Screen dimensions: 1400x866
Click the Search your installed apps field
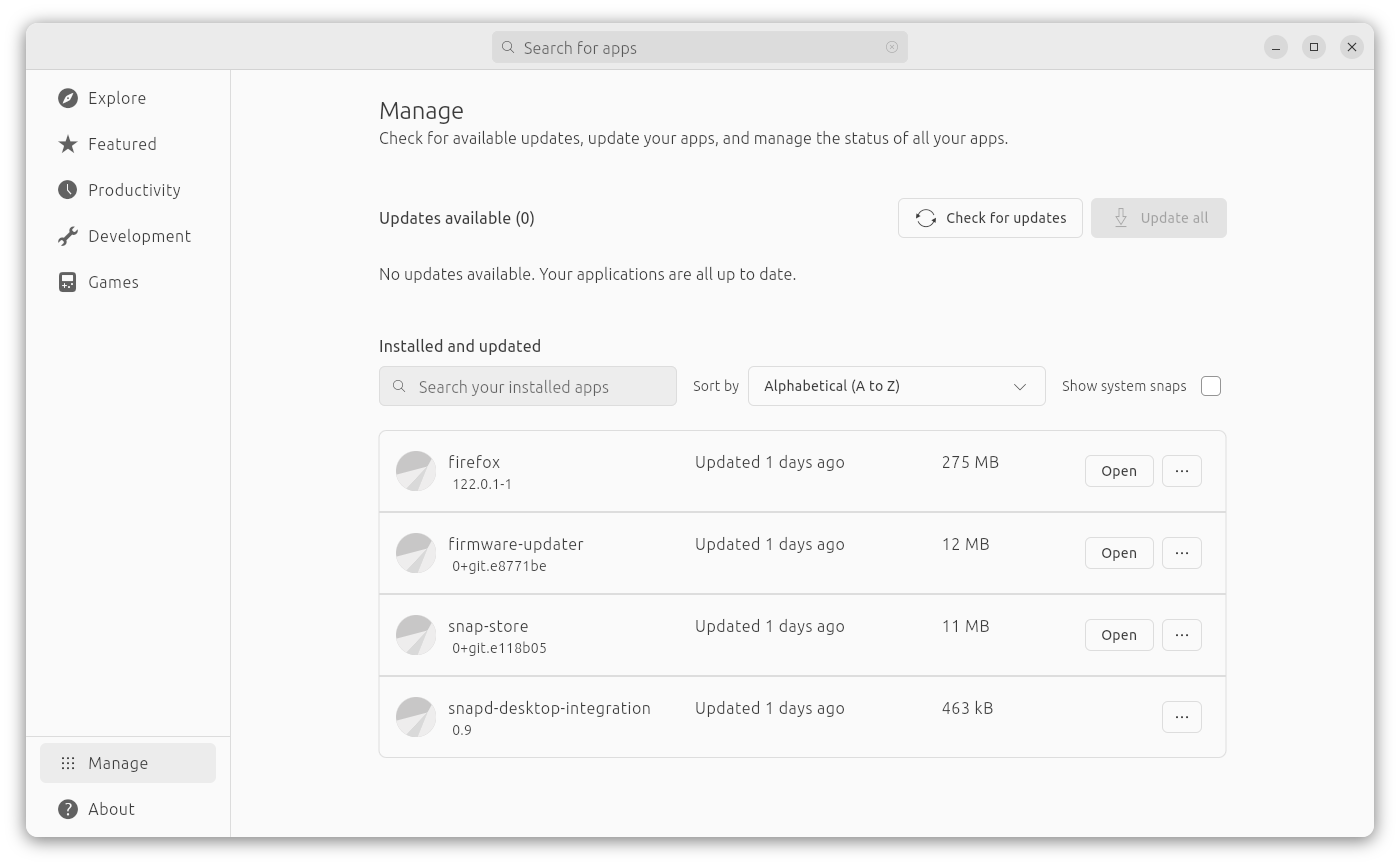pyautogui.click(x=527, y=385)
